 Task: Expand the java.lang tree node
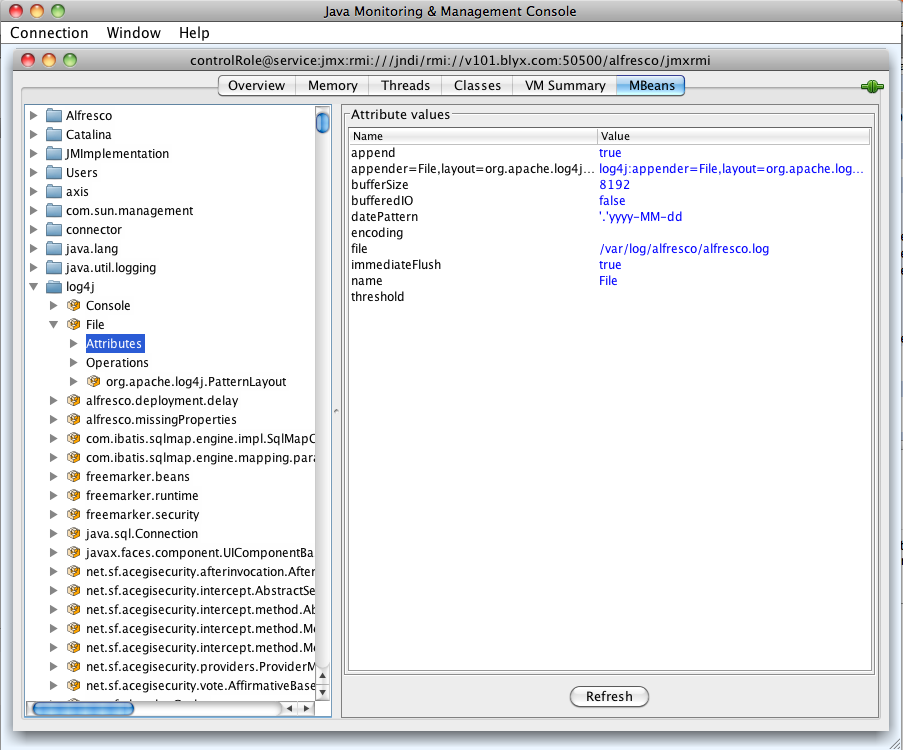(x=33, y=248)
